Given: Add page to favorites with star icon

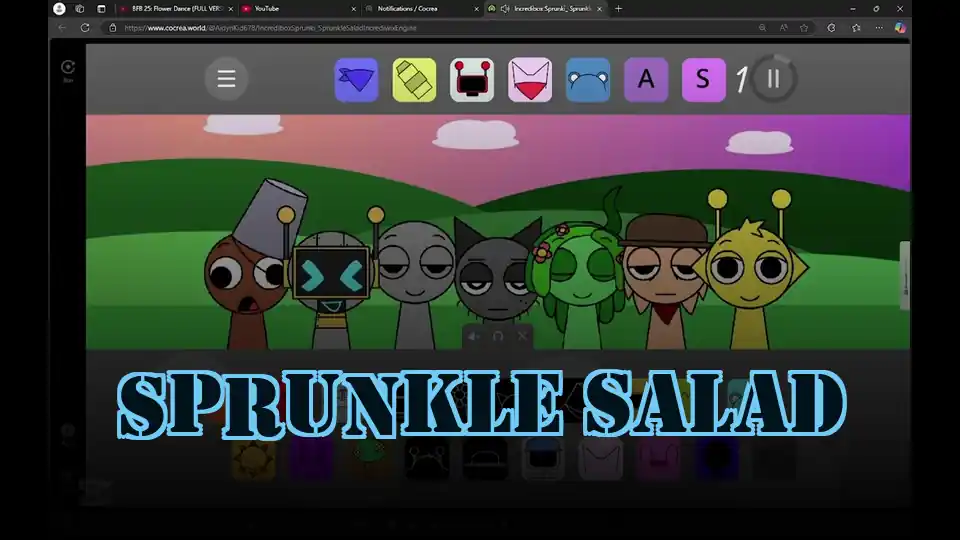Looking at the screenshot, I should click(x=804, y=28).
